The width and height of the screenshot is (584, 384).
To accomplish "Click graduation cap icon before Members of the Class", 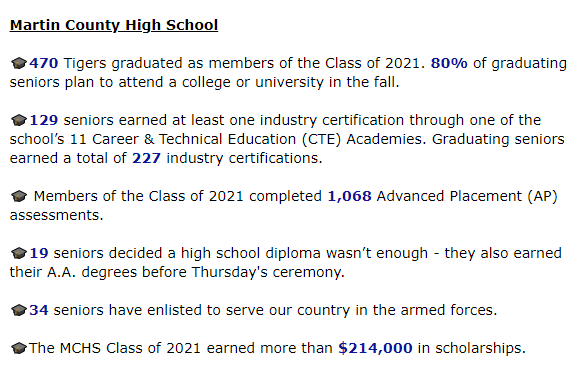I will pyautogui.click(x=19, y=196).
